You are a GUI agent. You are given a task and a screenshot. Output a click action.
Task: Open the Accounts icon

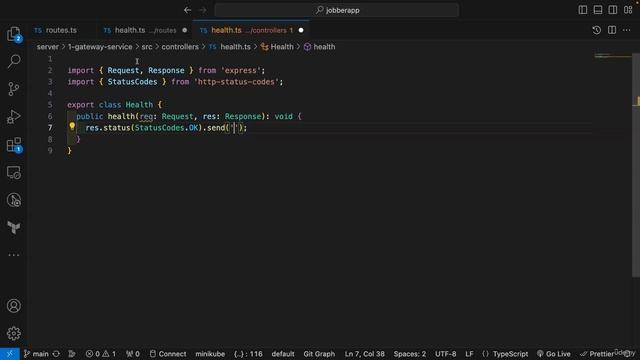point(13,306)
